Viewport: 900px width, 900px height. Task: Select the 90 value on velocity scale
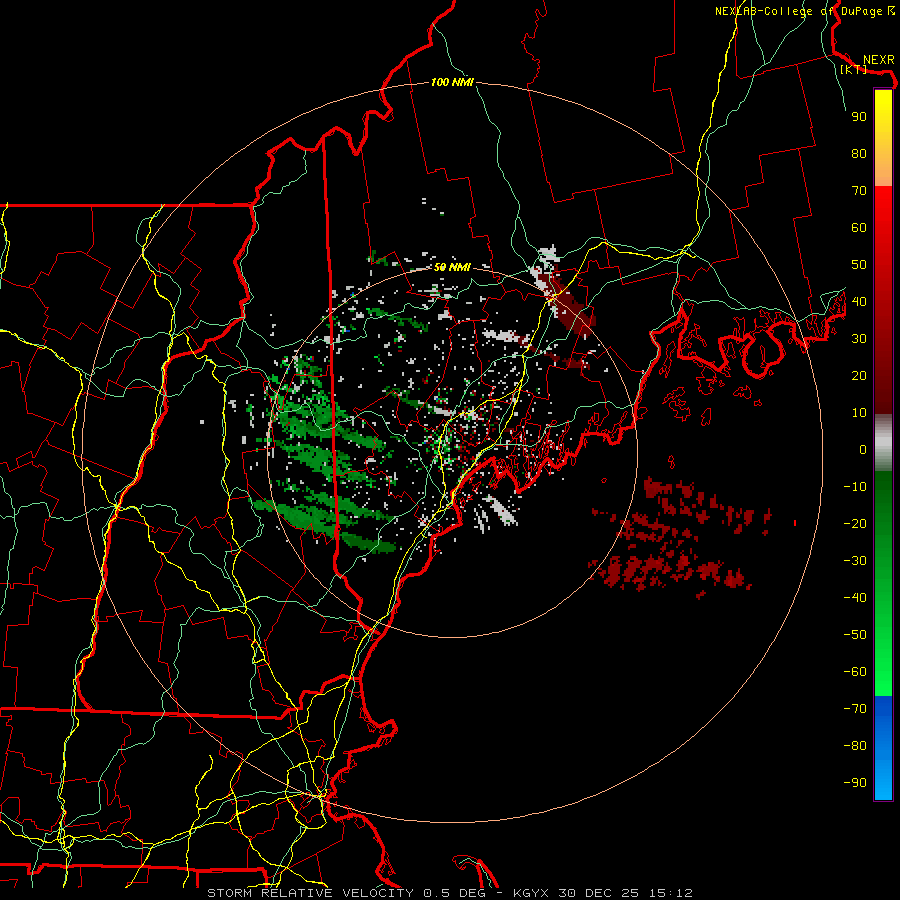(859, 117)
